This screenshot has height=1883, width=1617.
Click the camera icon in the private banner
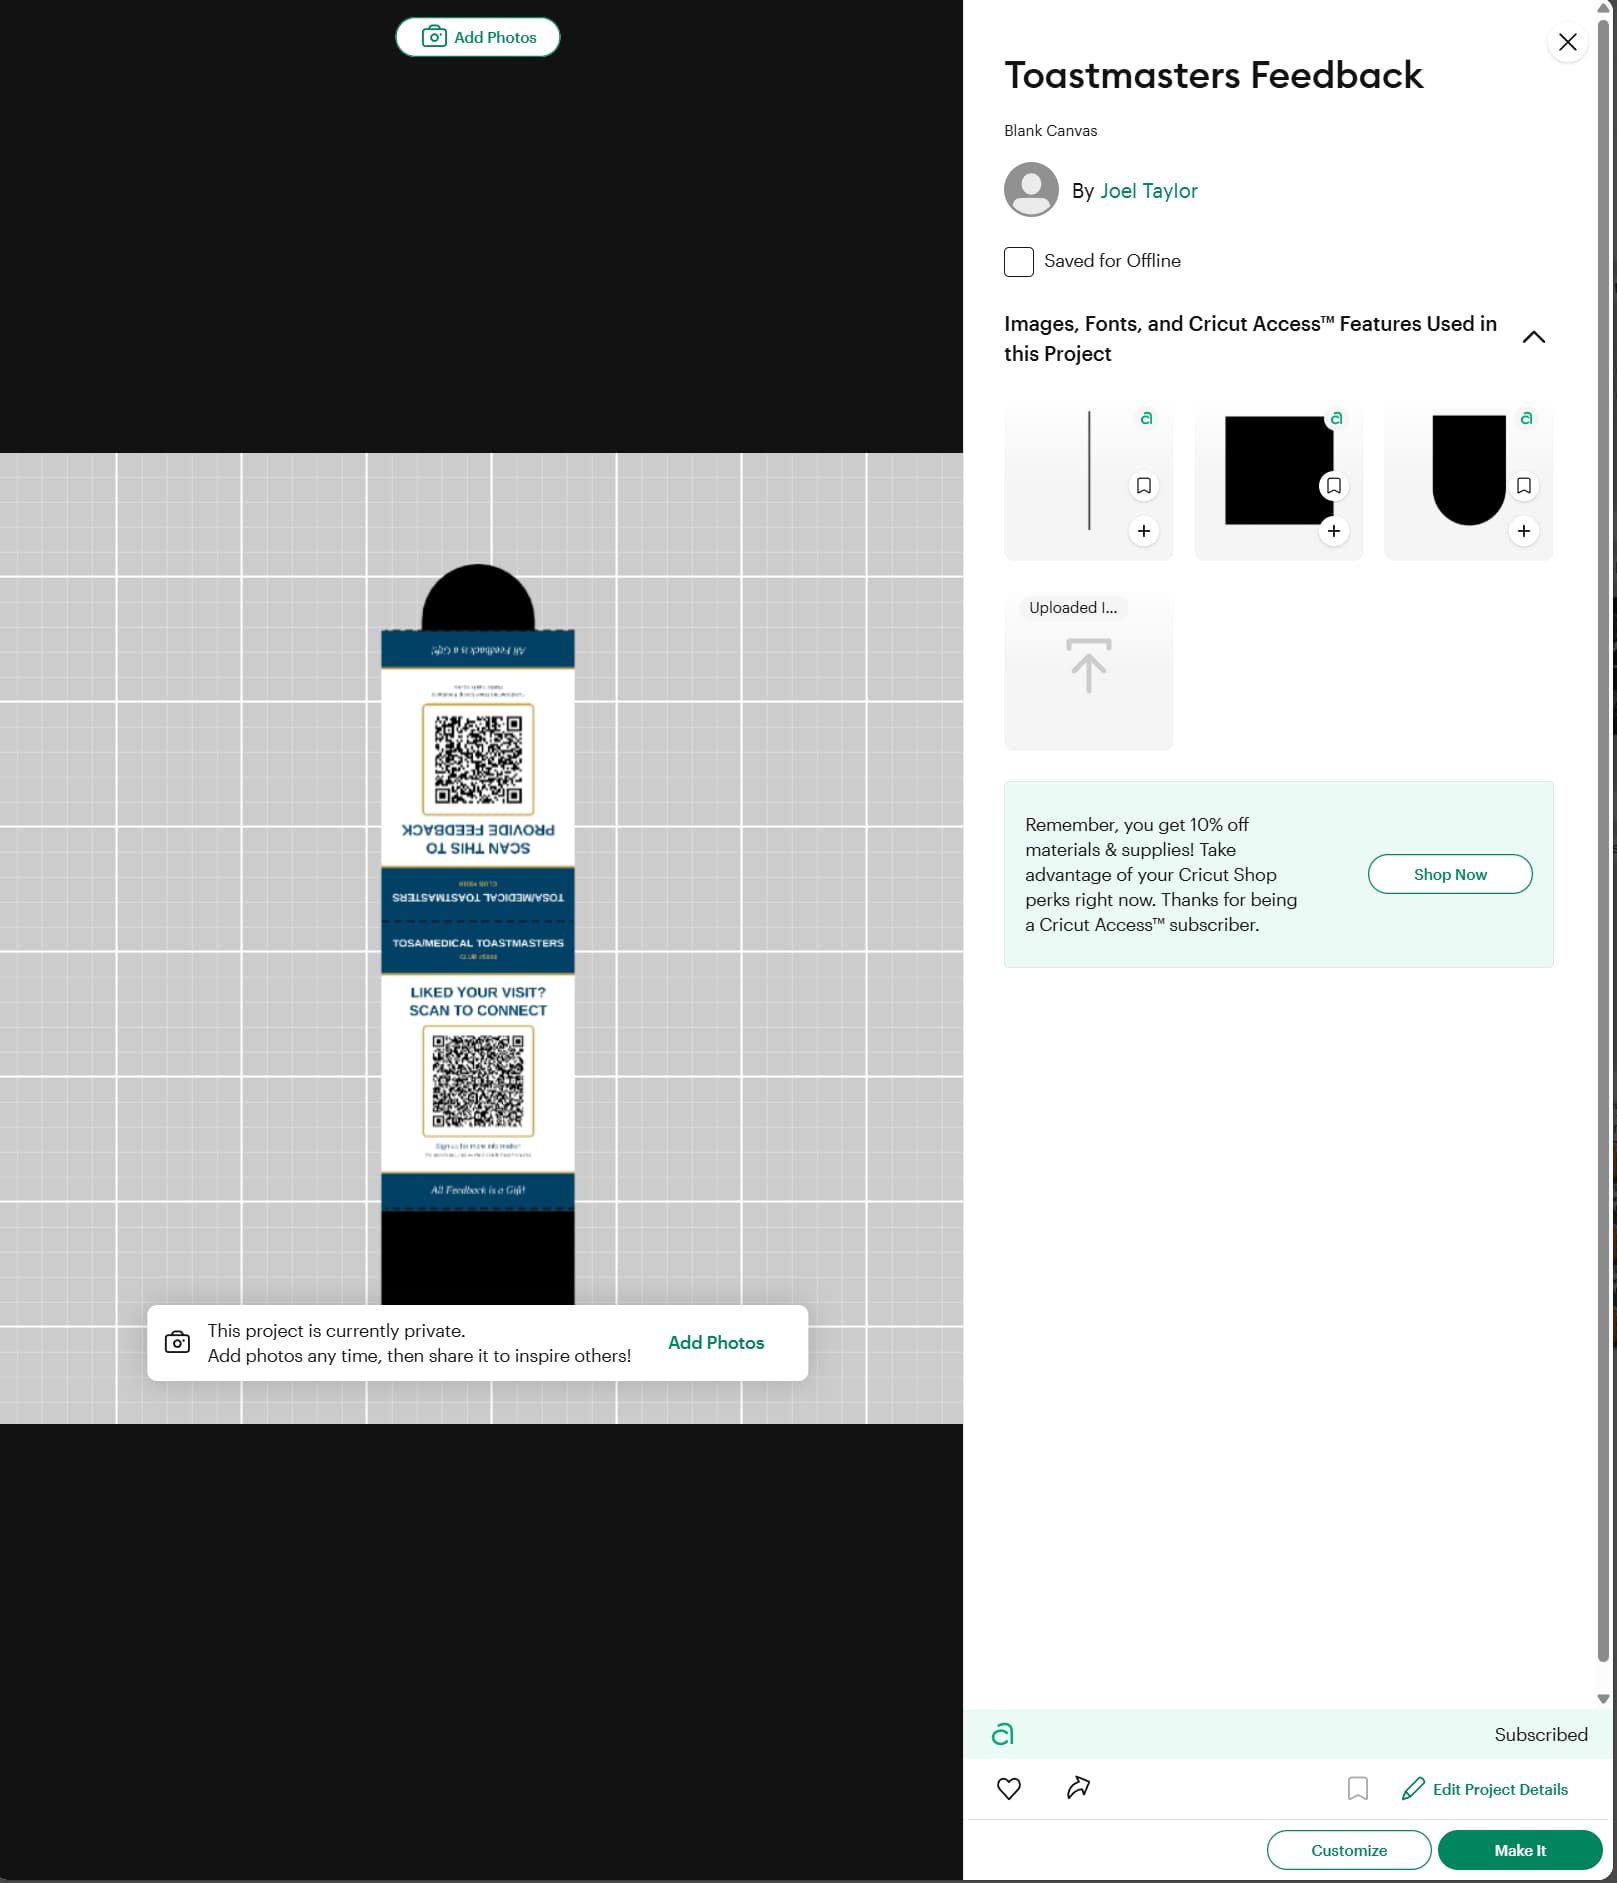tap(177, 1342)
